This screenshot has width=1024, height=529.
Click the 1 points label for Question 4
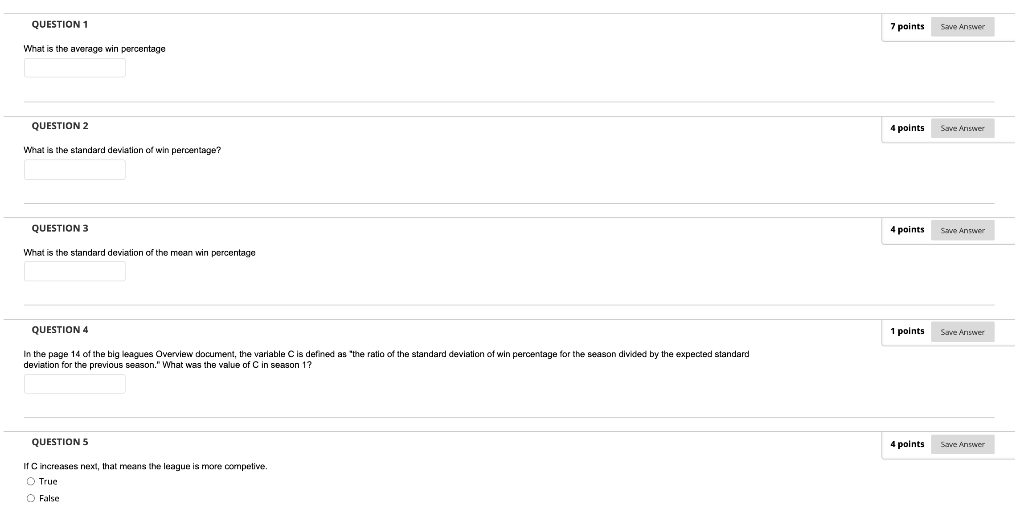(907, 332)
